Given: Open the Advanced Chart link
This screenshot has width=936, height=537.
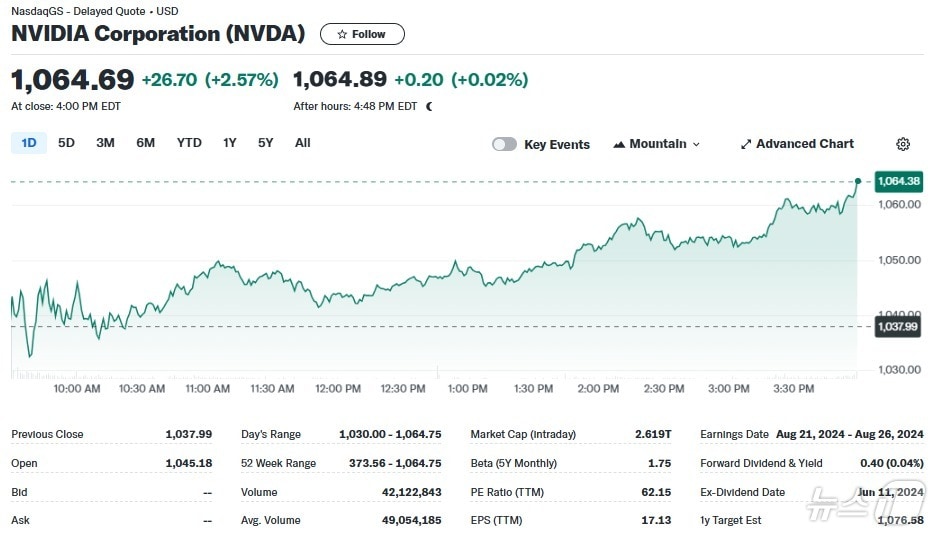Looking at the screenshot, I should tap(804, 144).
